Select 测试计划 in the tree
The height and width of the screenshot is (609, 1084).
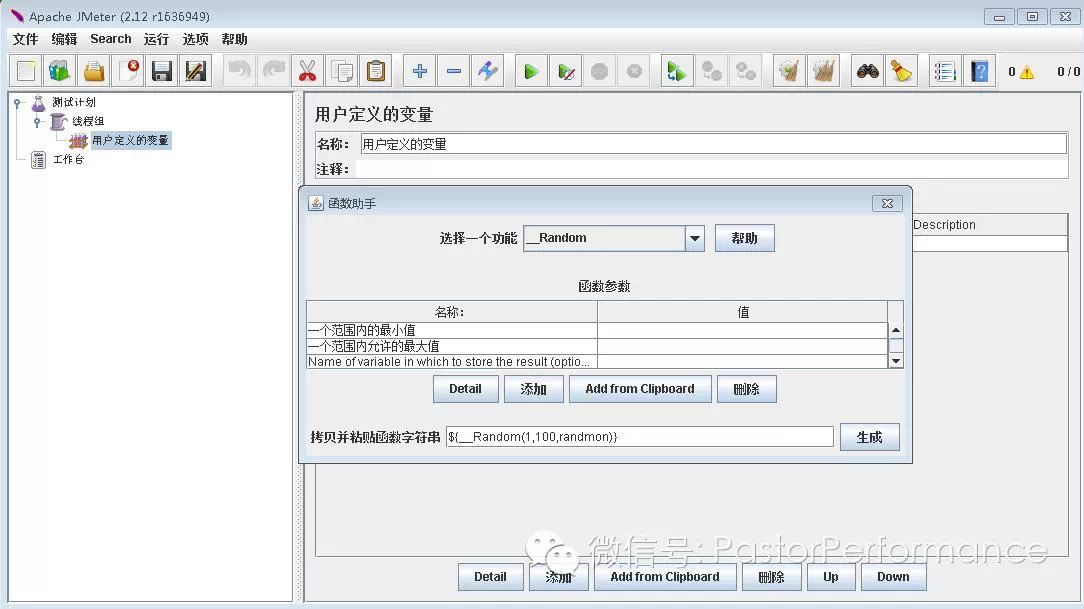(74, 102)
